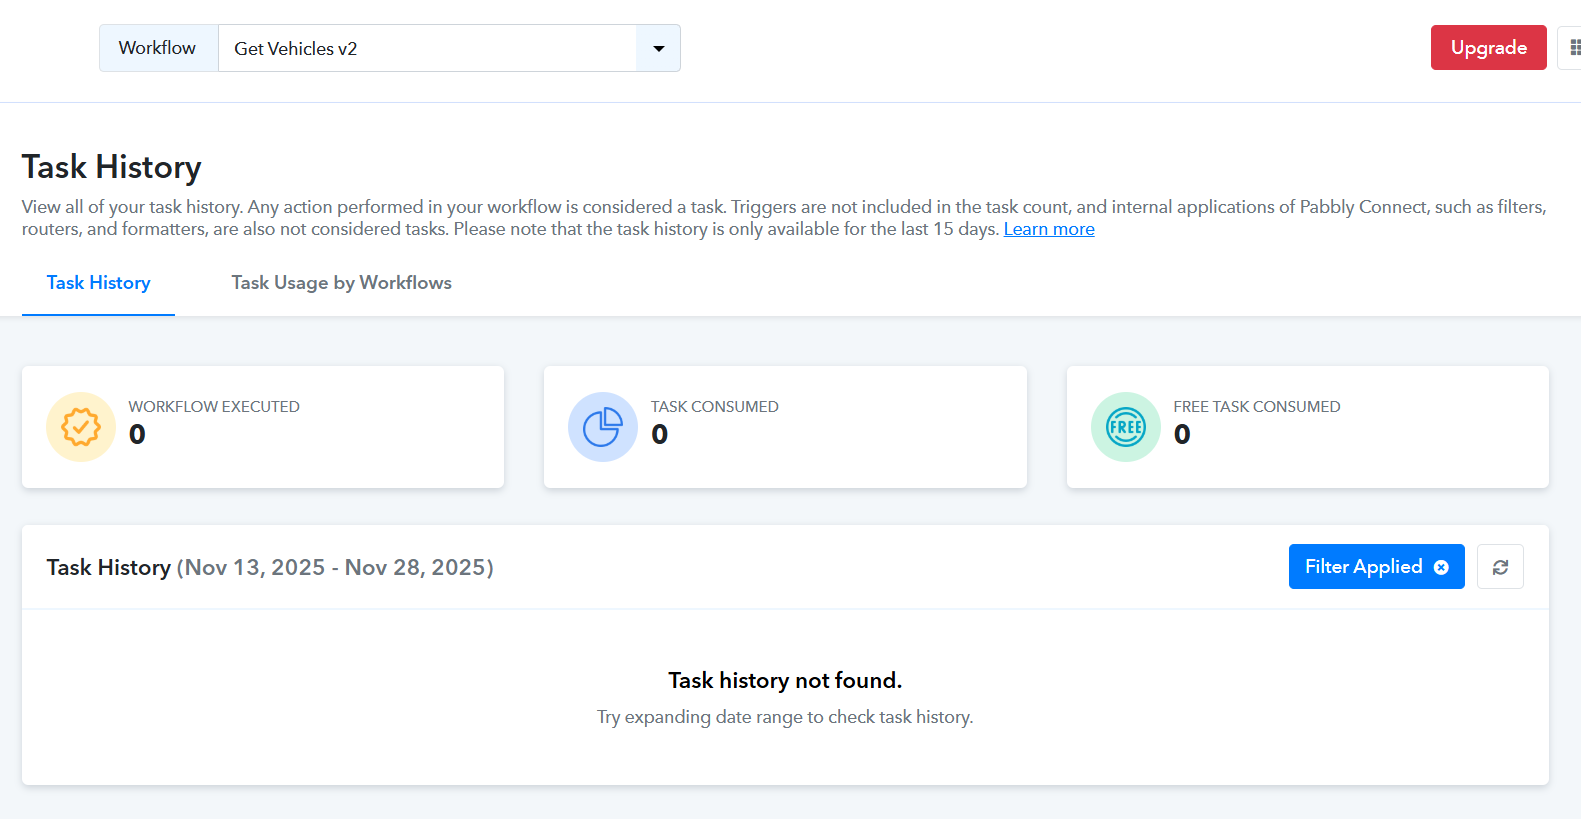Click the refresh task history icon

tap(1500, 567)
